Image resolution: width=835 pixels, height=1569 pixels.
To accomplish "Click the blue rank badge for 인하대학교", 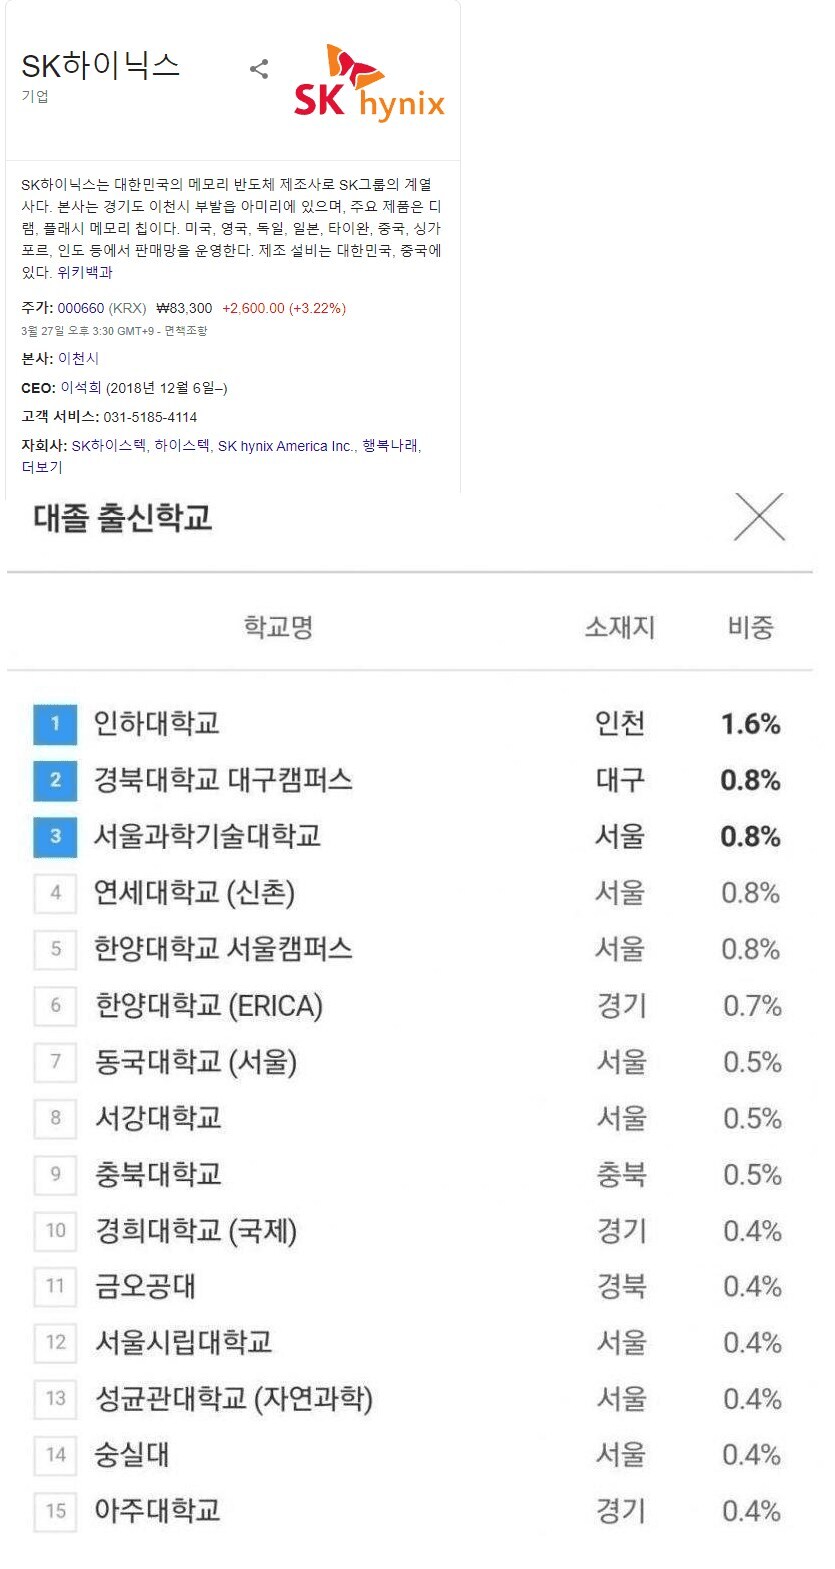I will [x=56, y=725].
